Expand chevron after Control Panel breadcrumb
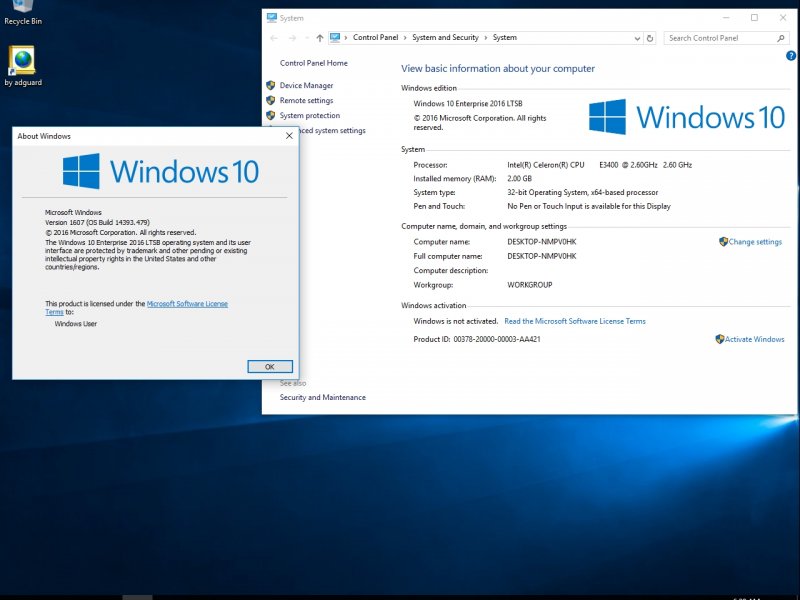This screenshot has width=800, height=600. pyautogui.click(x=406, y=38)
